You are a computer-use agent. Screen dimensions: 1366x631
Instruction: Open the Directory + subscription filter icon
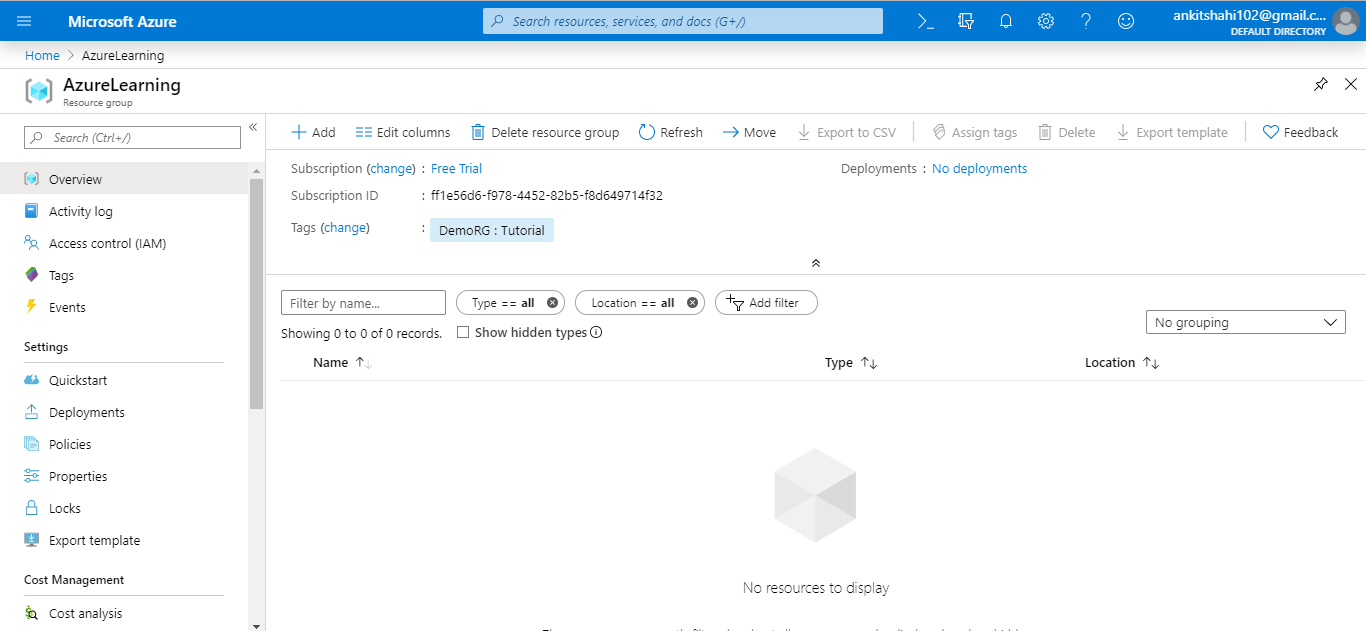click(966, 21)
